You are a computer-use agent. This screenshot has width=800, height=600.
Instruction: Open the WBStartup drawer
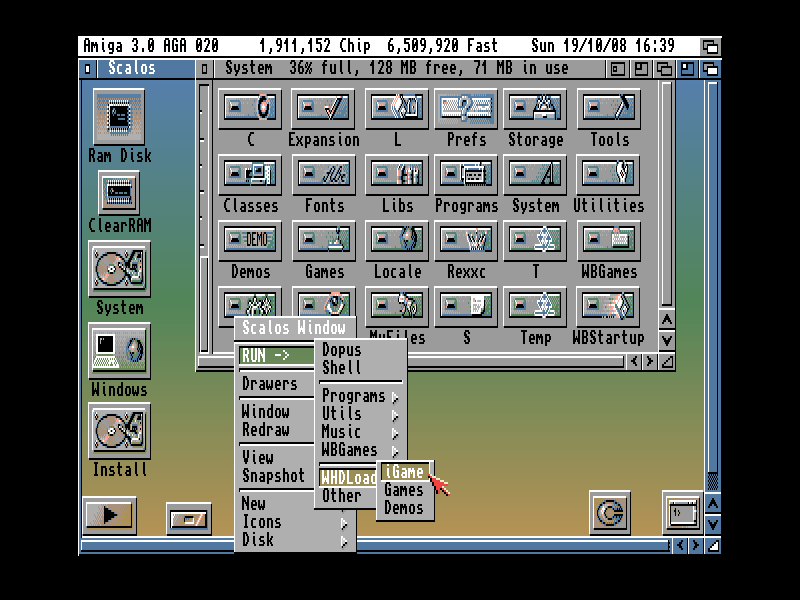(x=608, y=306)
